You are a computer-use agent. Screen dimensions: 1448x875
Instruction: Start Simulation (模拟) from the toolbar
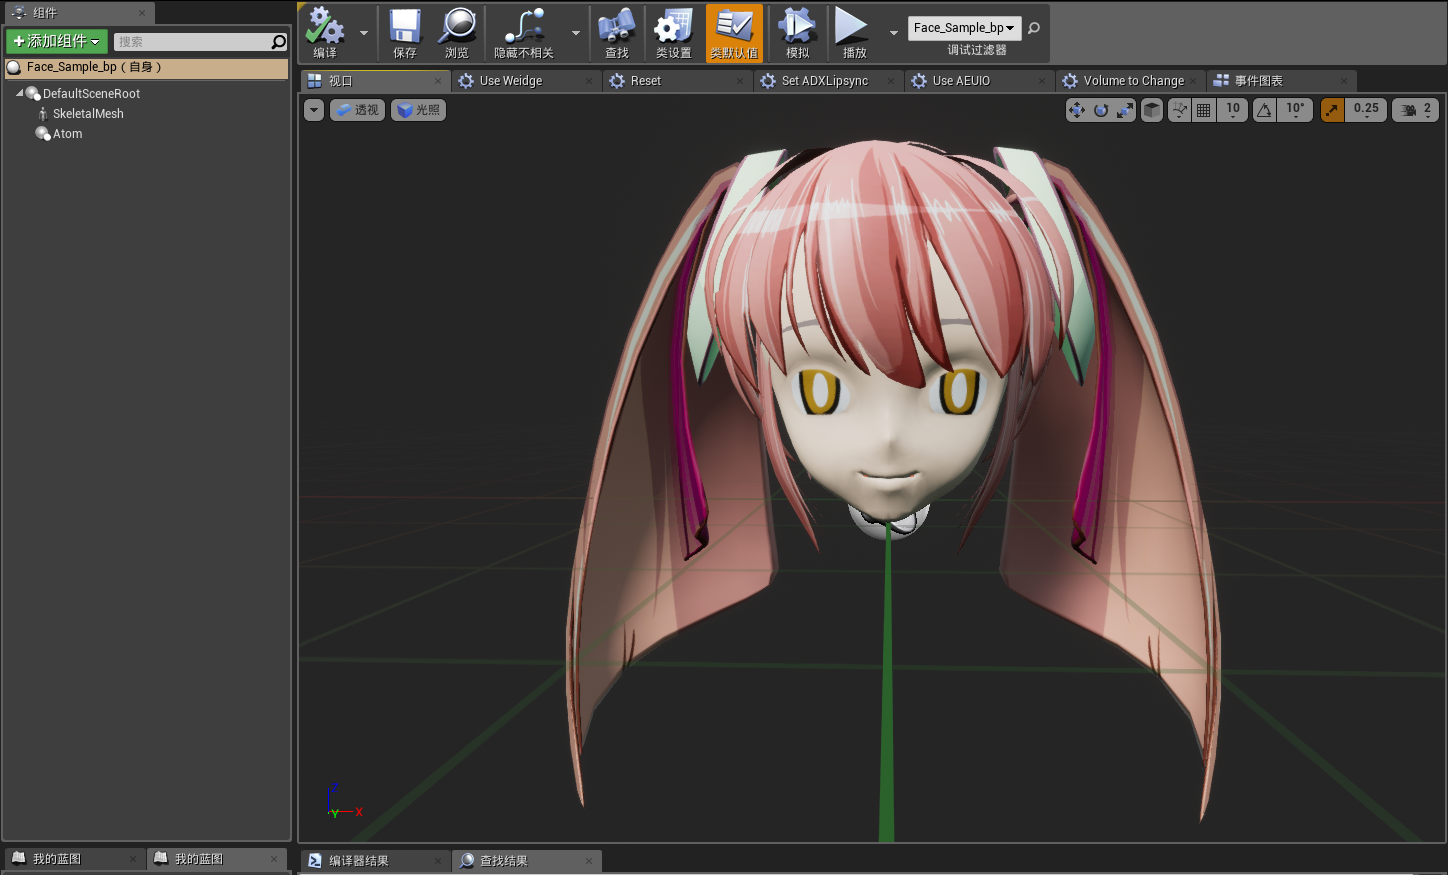pos(797,32)
